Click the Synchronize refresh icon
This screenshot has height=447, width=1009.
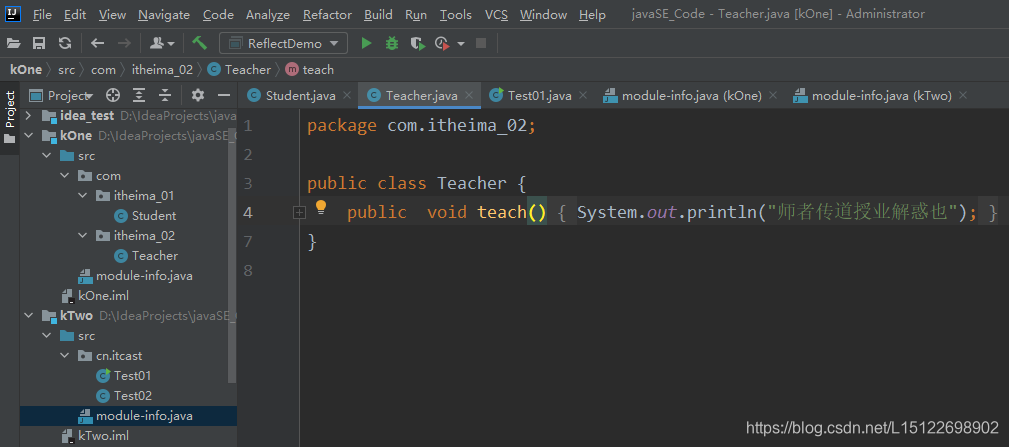click(64, 43)
